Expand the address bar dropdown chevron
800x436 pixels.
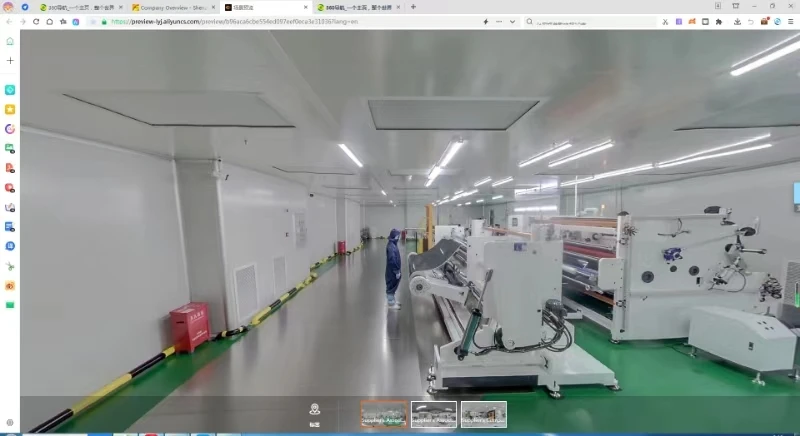[x=513, y=21]
